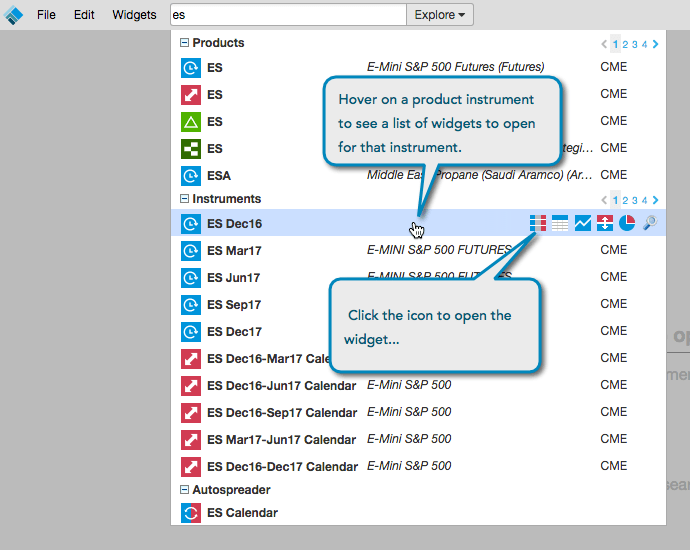Select the ES Jun17 instrument name
Screen dimensions: 690x550
233,278
